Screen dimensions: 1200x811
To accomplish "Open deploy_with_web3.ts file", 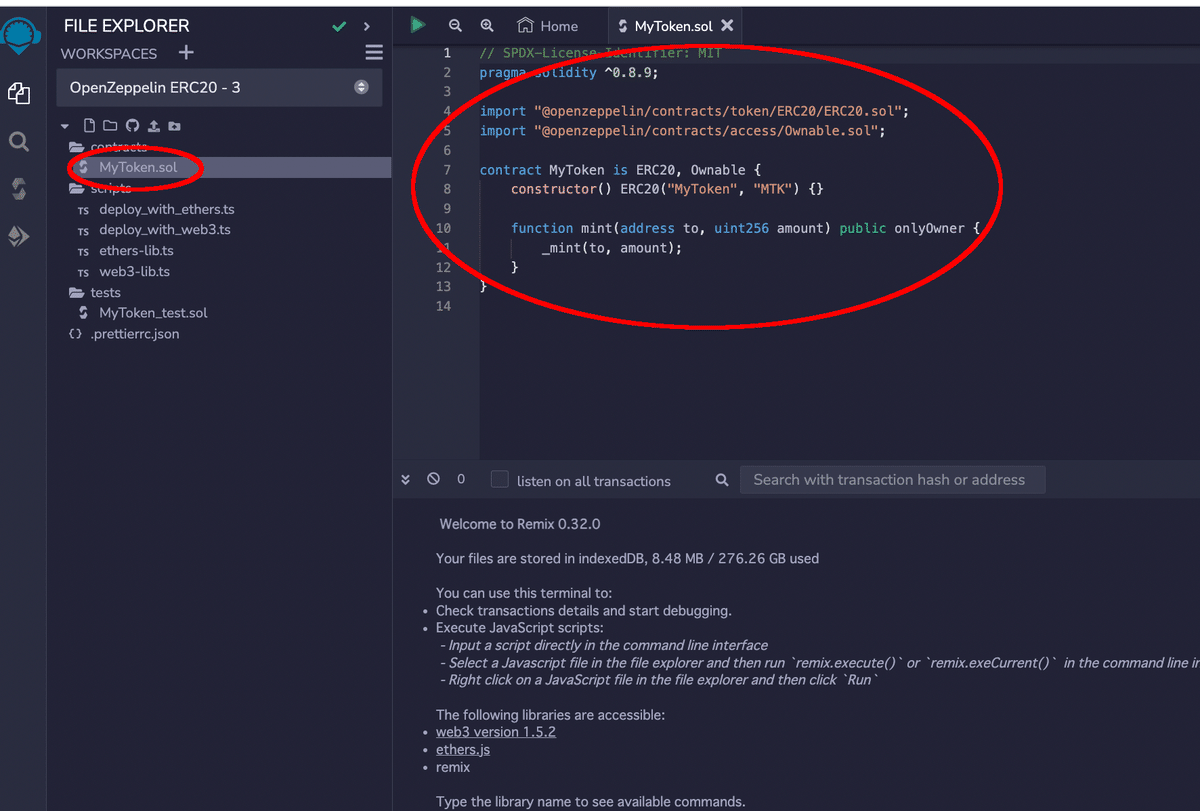I will click(165, 230).
